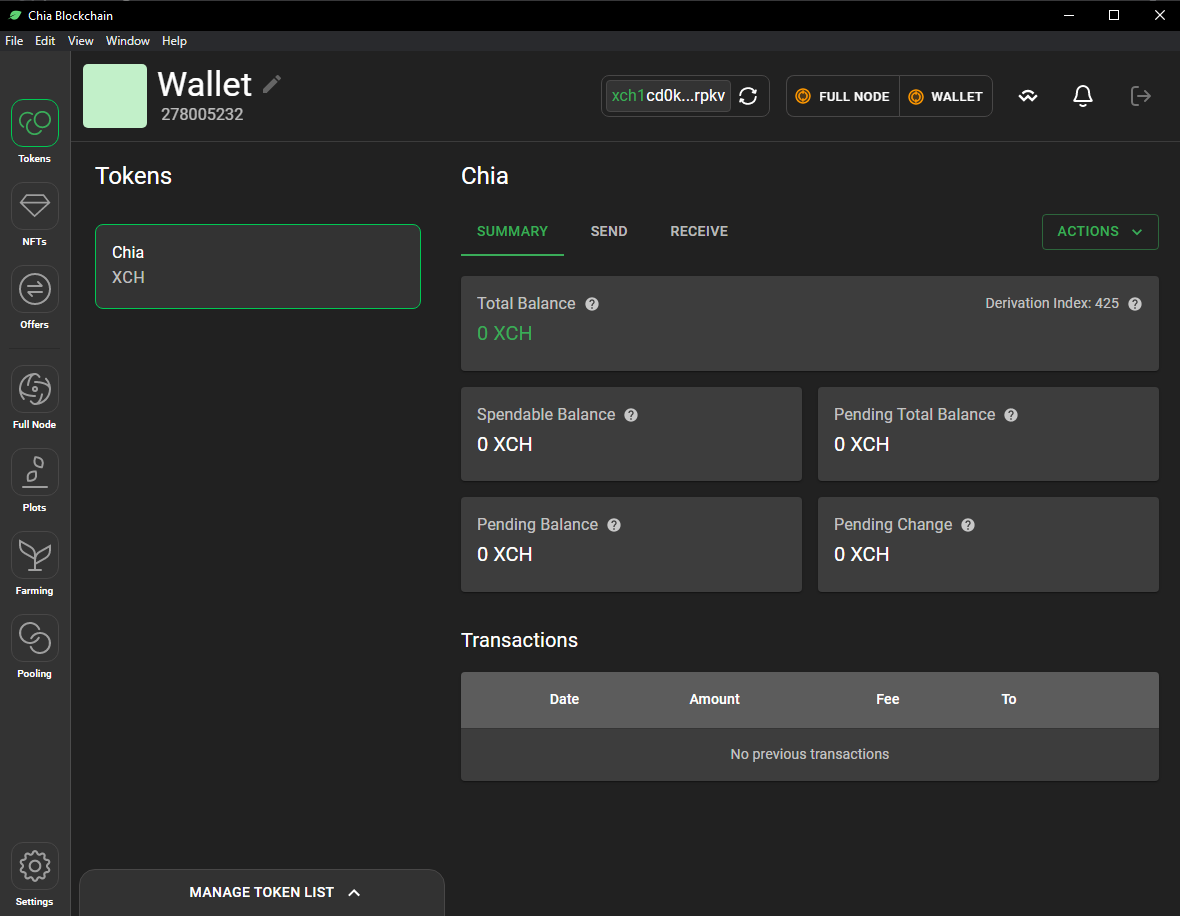The image size is (1180, 916).
Task: Open the RECEIVE tab
Action: [699, 231]
